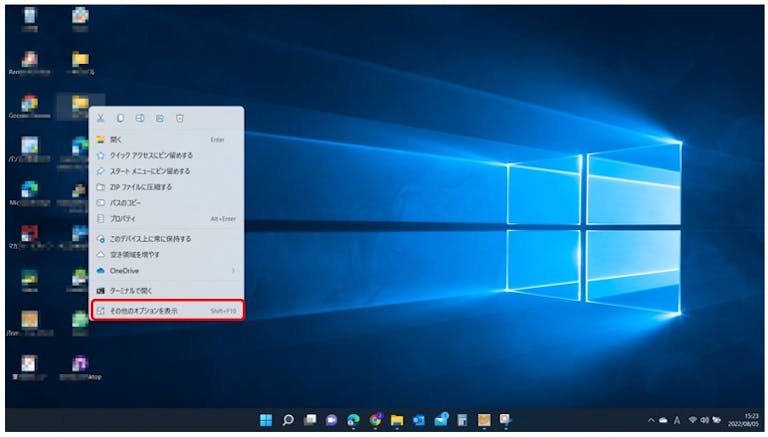
Task: Open Wi-Fi network tray icon
Action: (693, 420)
